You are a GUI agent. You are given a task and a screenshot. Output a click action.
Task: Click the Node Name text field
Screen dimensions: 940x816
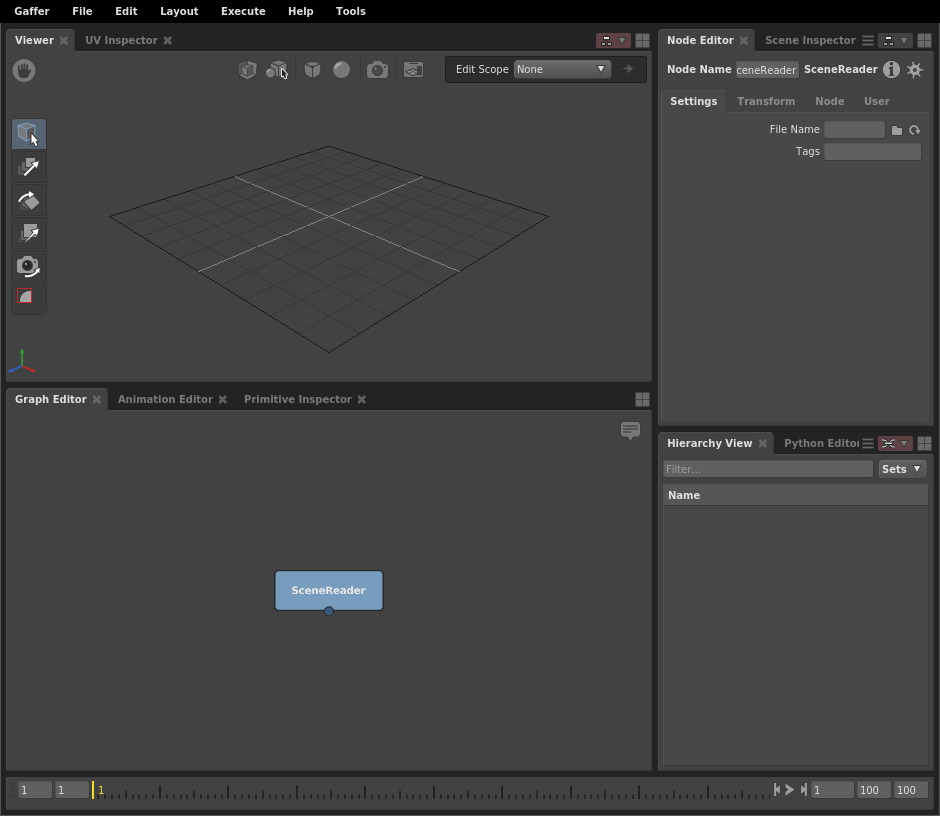767,70
